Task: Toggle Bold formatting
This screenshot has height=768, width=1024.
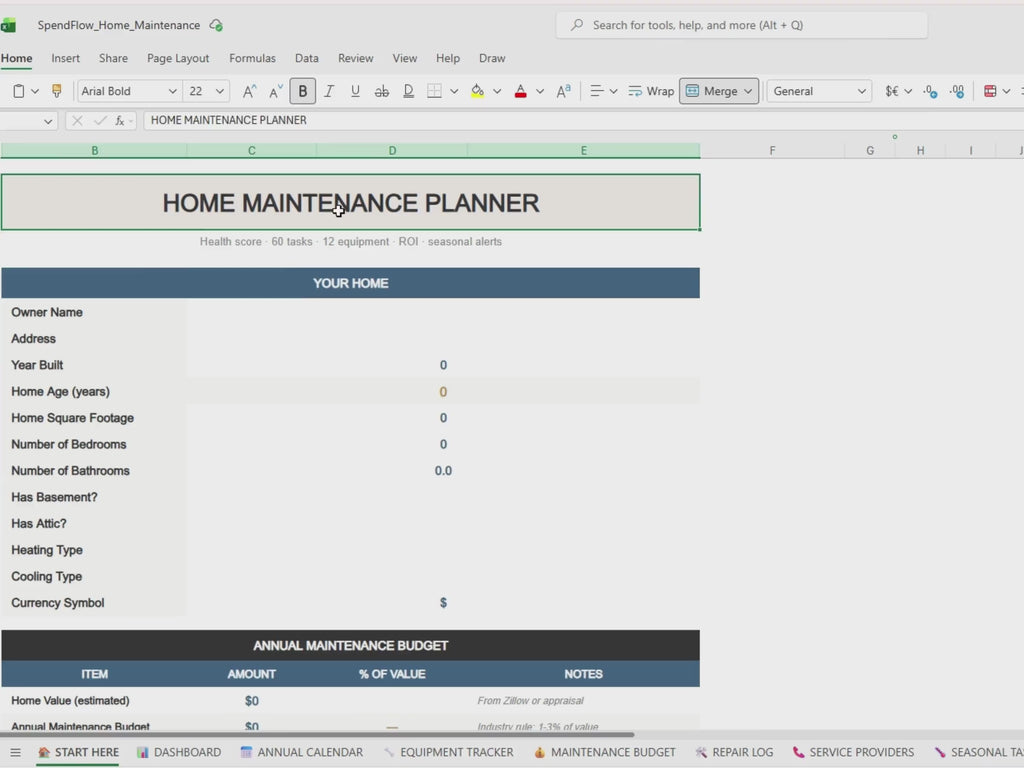Action: 302,91
